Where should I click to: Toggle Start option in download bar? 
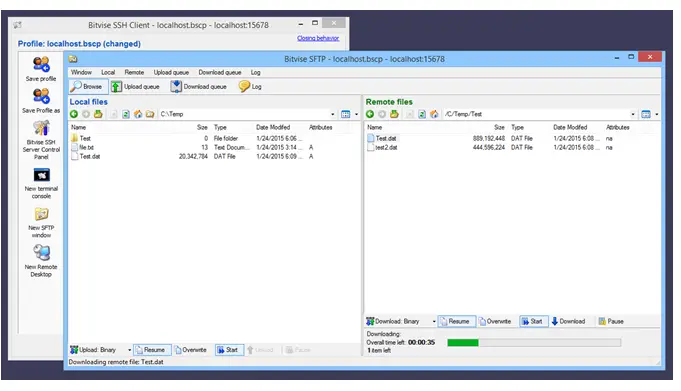pyautogui.click(x=533, y=321)
